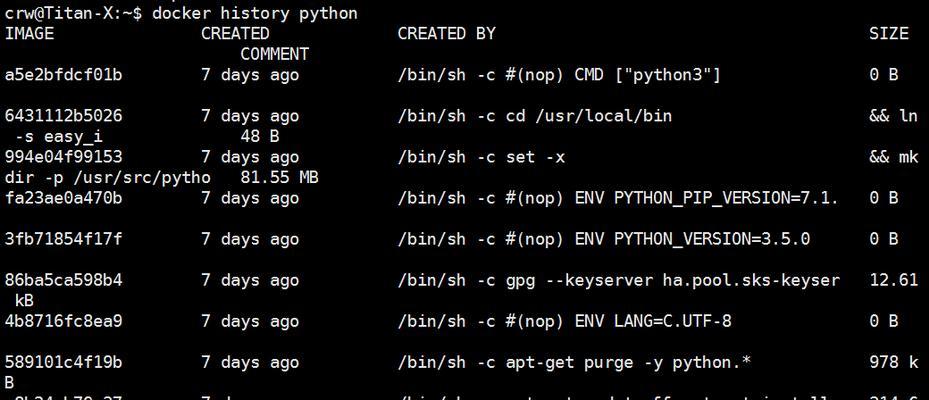929x400 pixels.
Task: Select the IMAGE column header
Action: (29, 34)
